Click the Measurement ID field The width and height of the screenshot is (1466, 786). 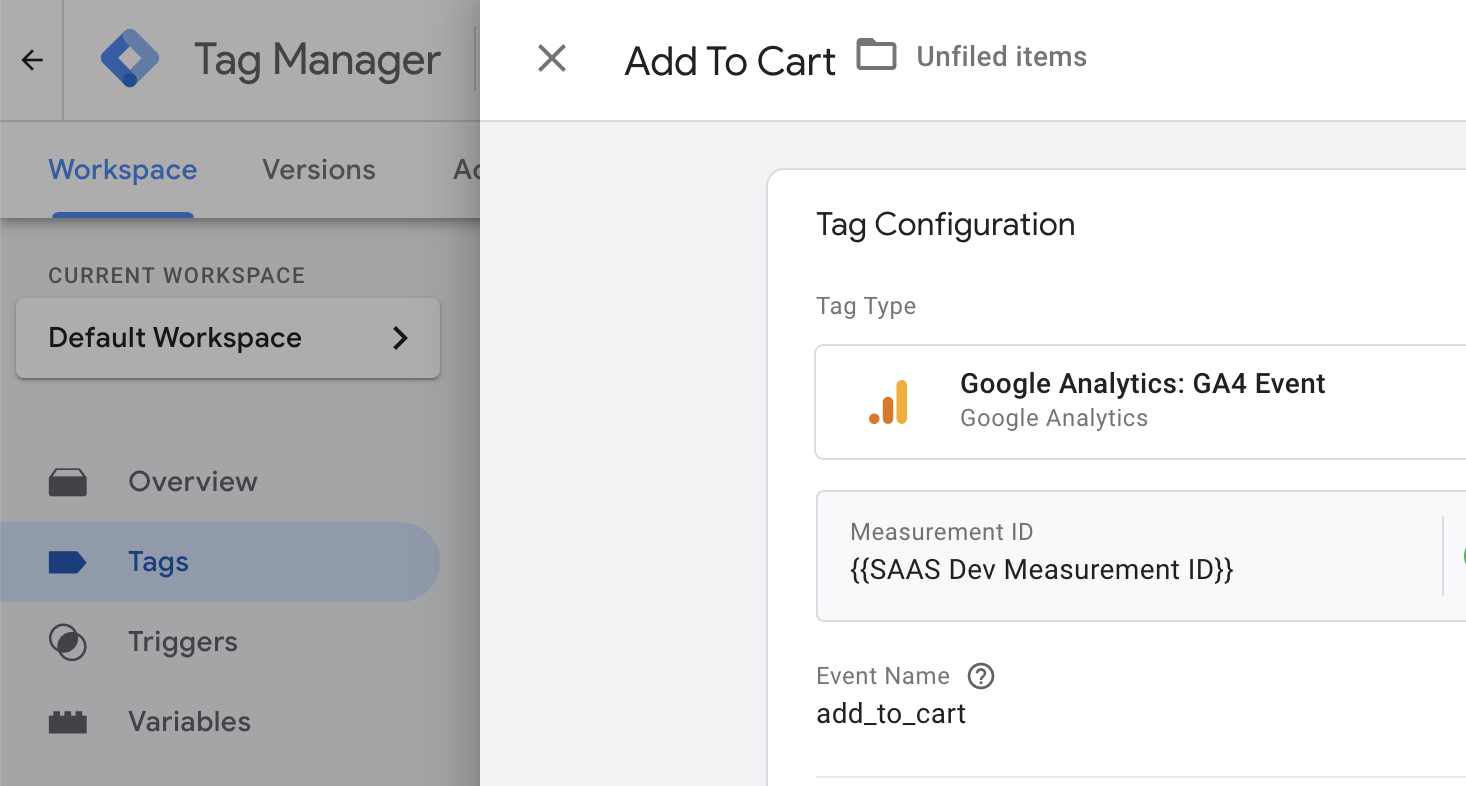click(1141, 556)
